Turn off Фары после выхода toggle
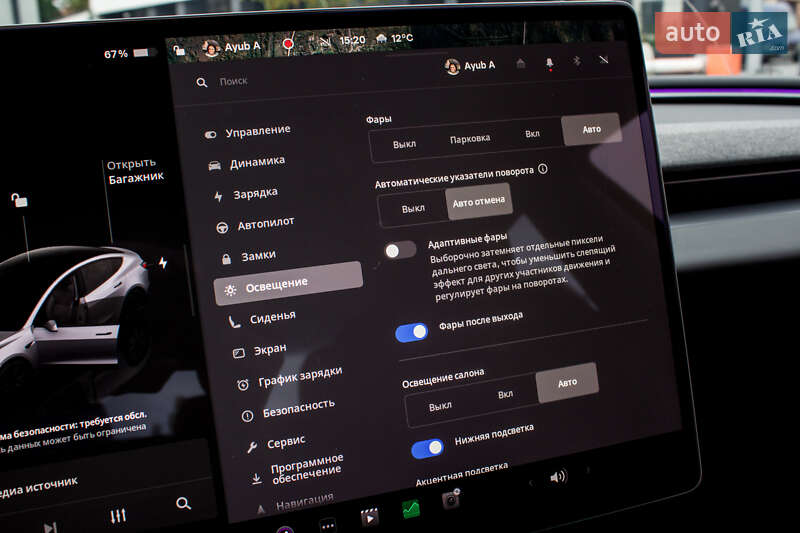 pyautogui.click(x=412, y=331)
